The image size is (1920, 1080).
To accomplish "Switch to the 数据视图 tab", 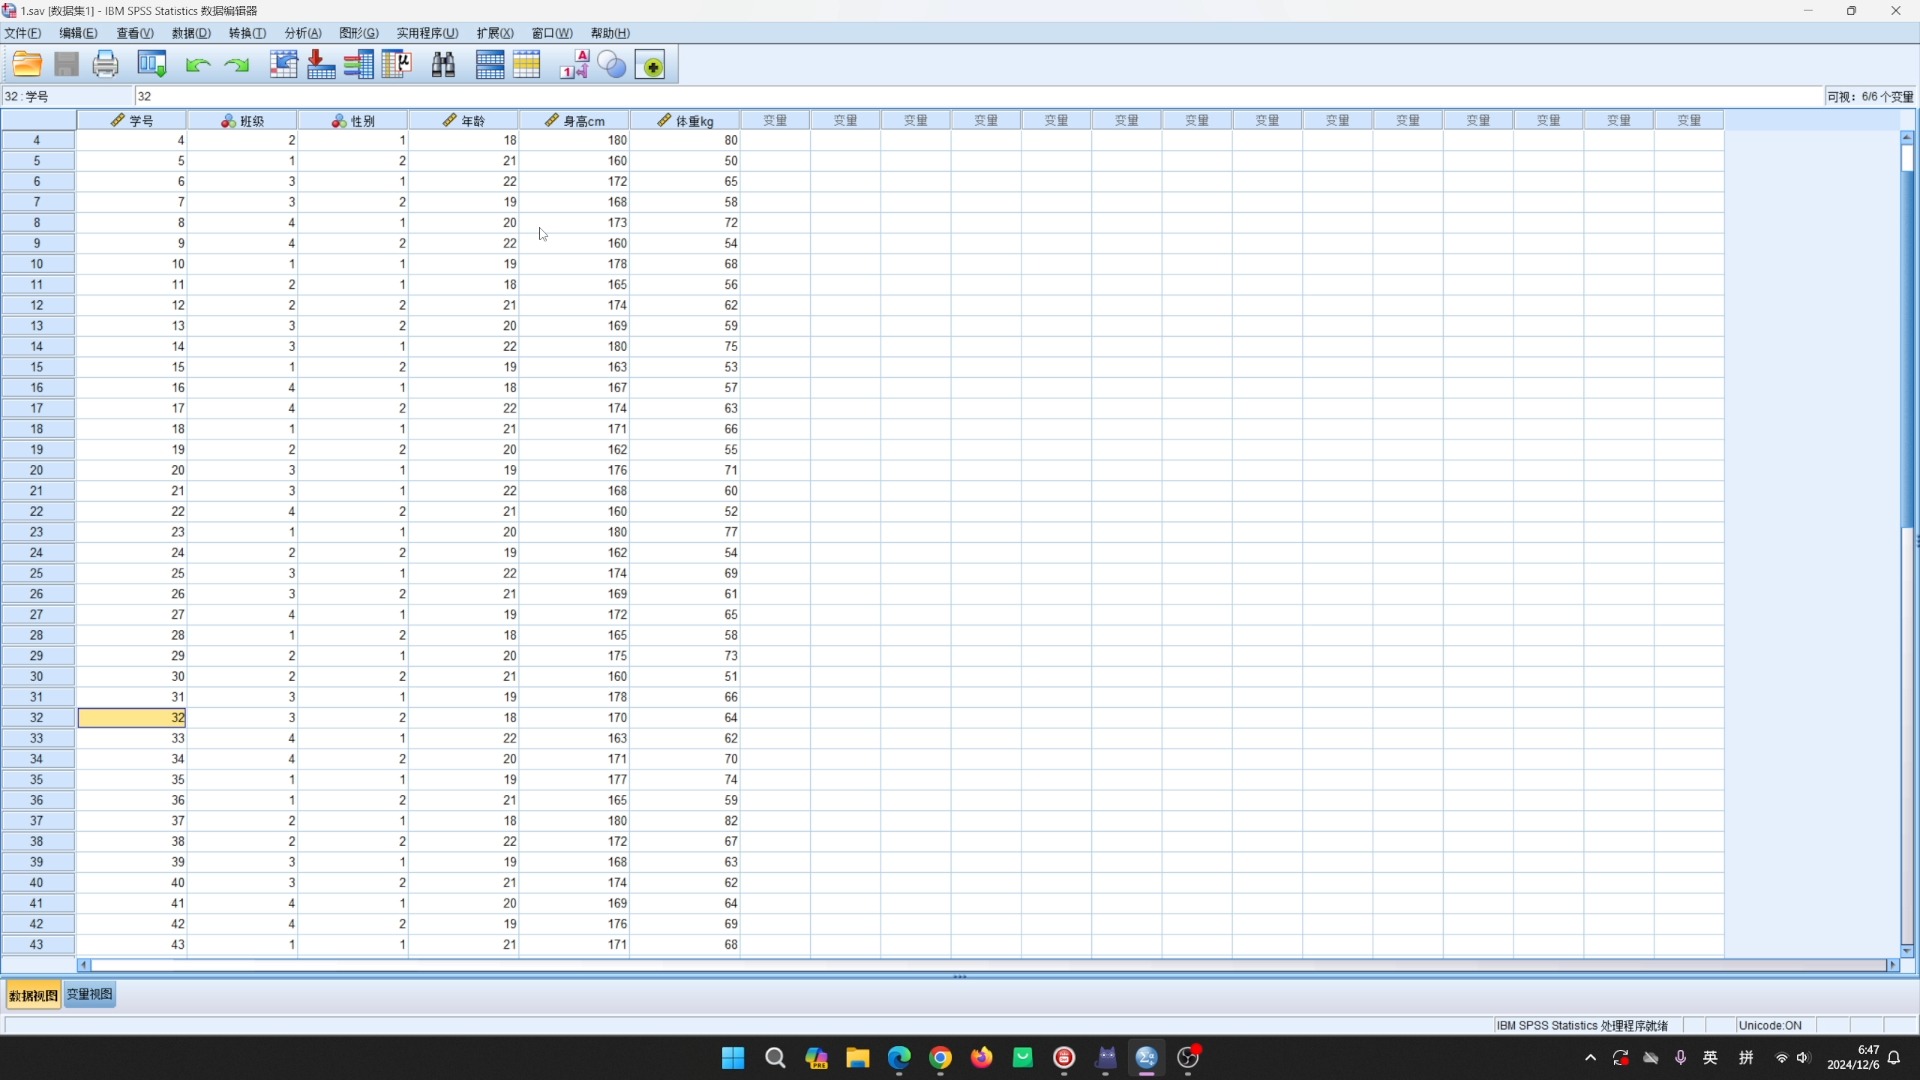I will point(33,995).
